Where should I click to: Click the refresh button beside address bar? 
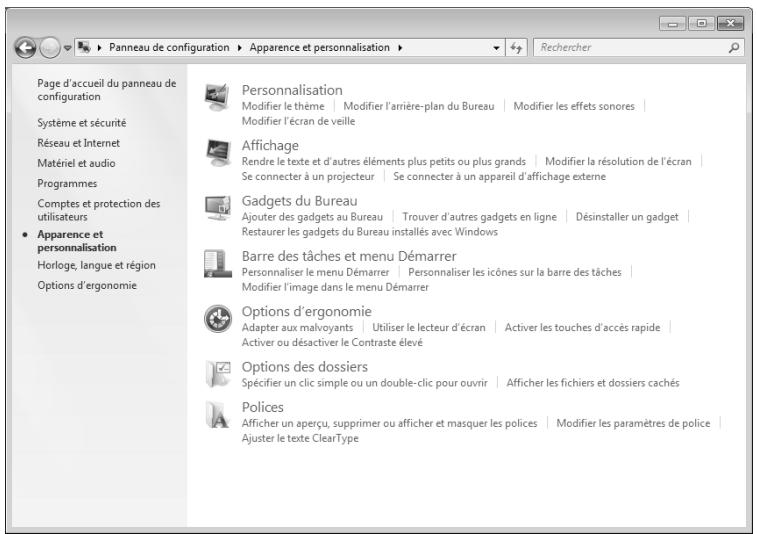pyautogui.click(x=516, y=48)
